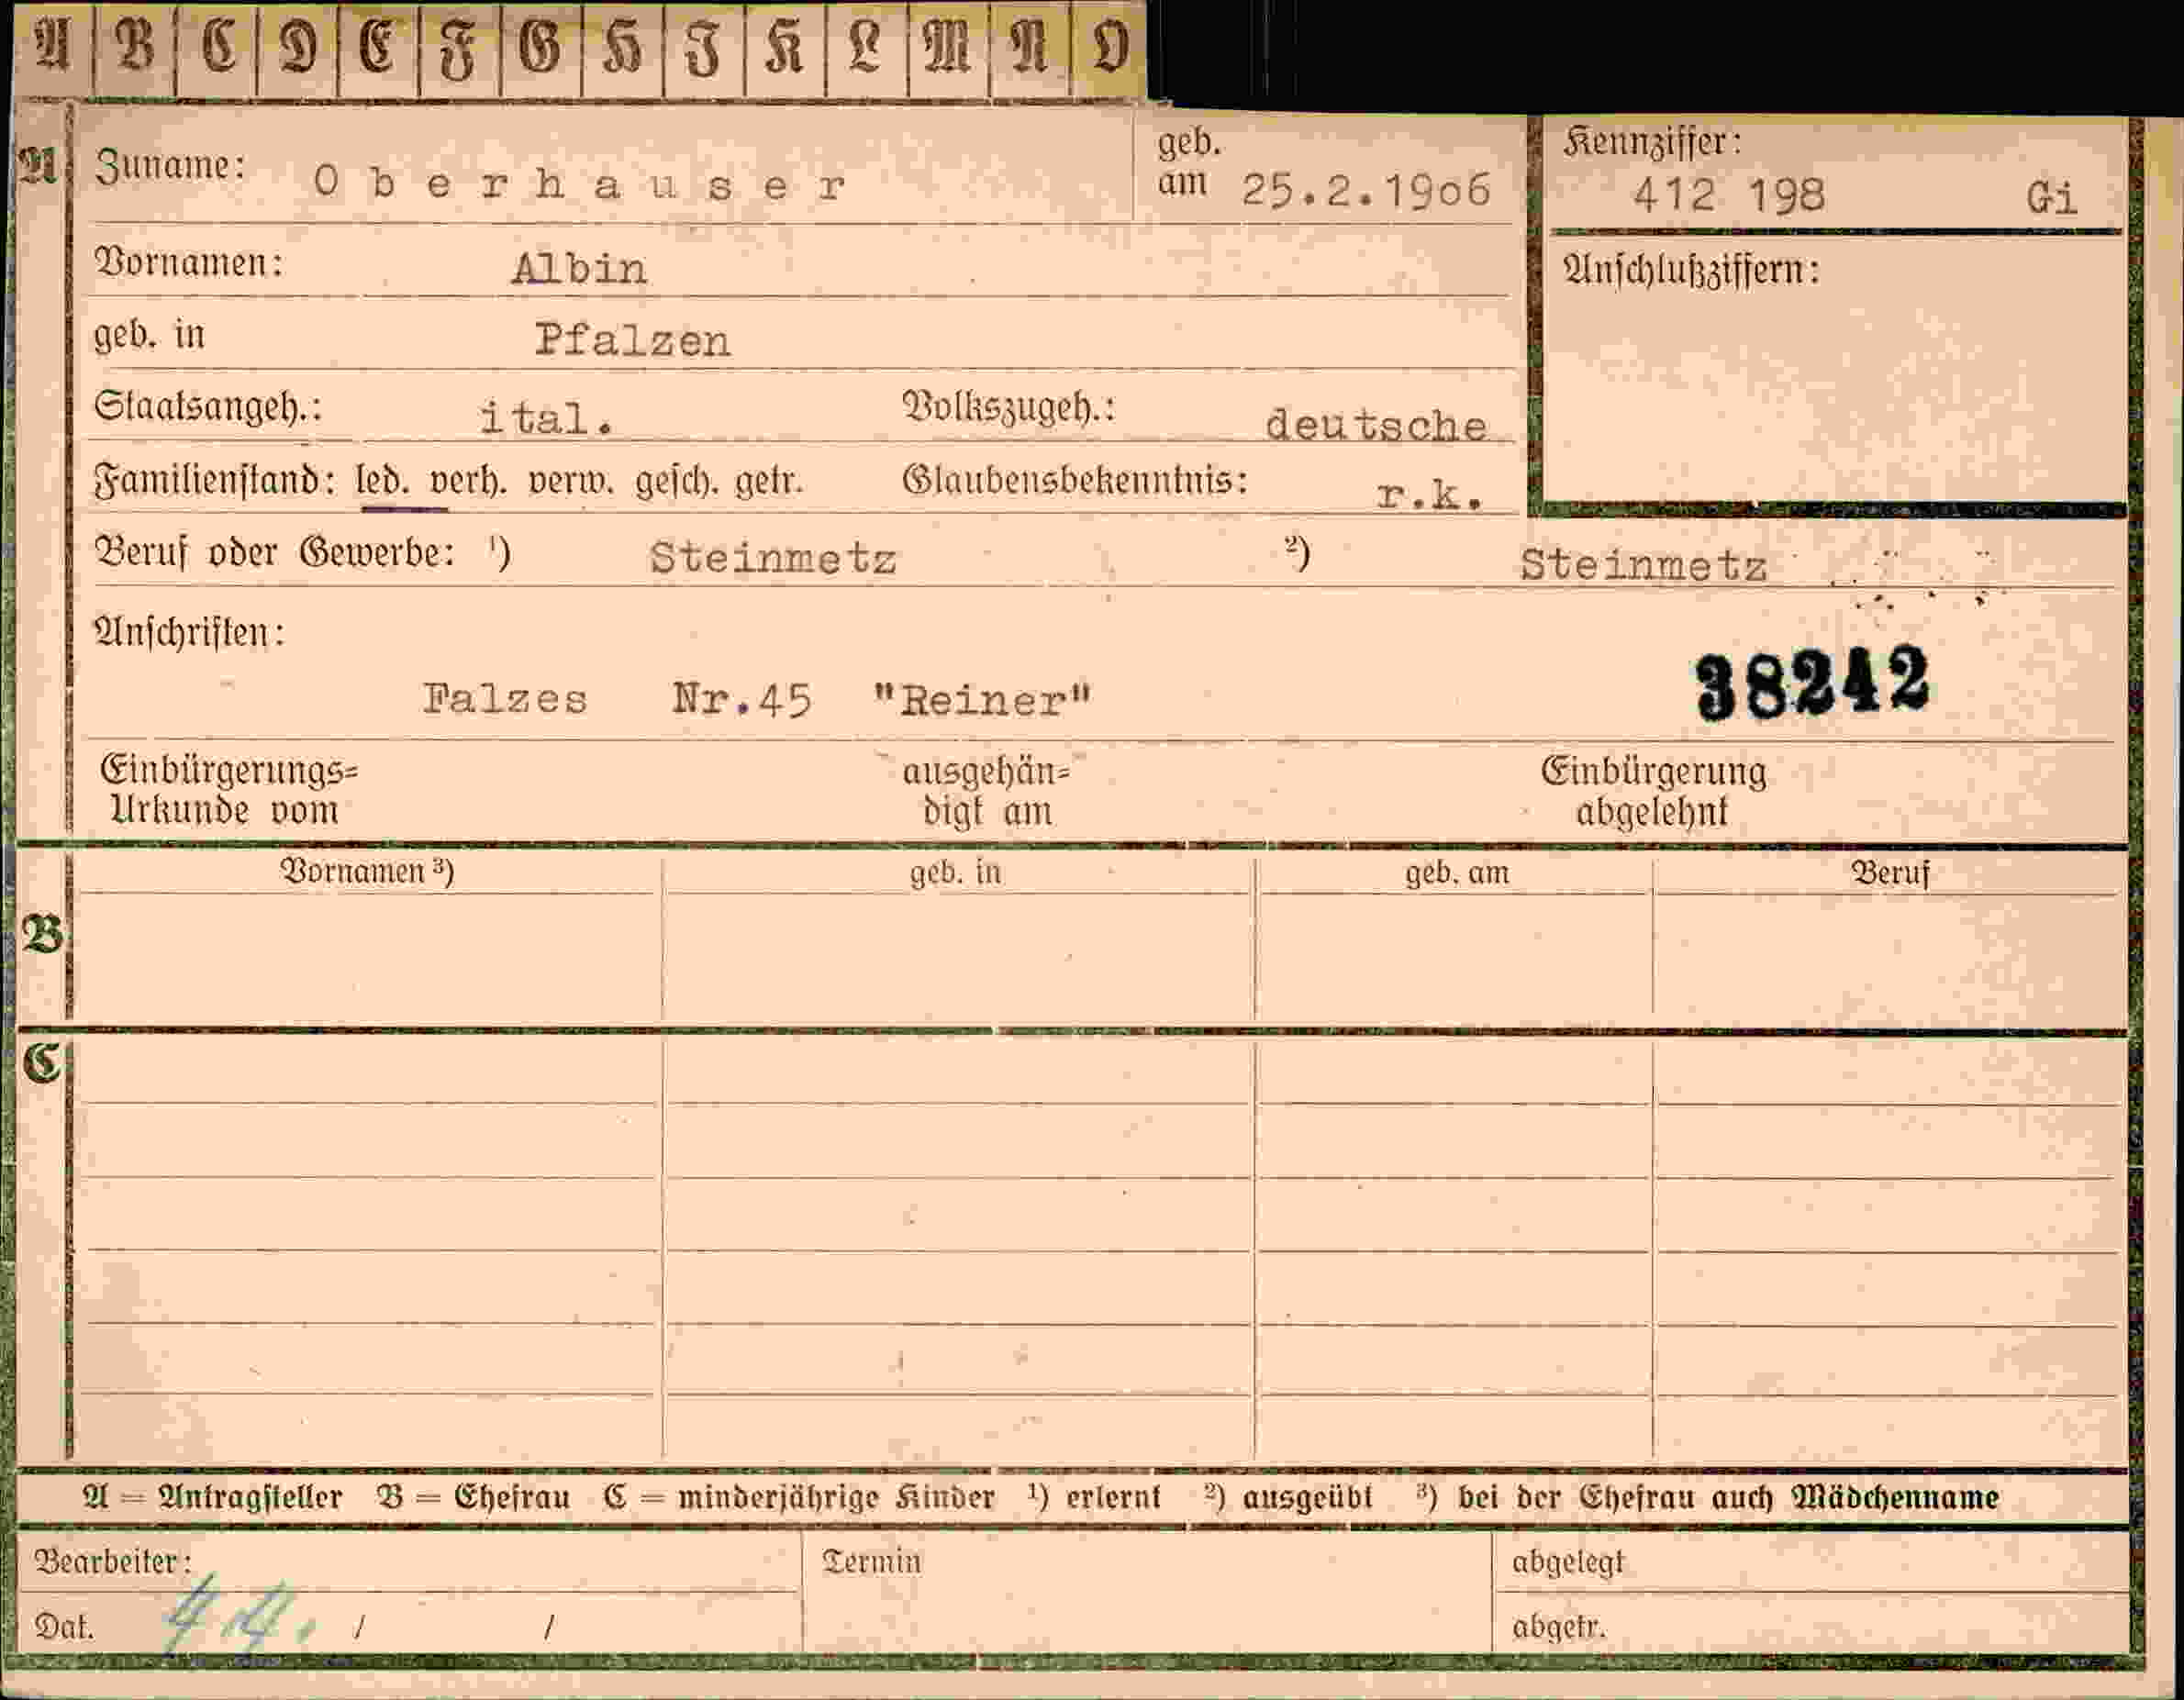2184x1700 pixels.
Task: Click the legend text 'A = Antragsteller'
Action: [213, 1497]
